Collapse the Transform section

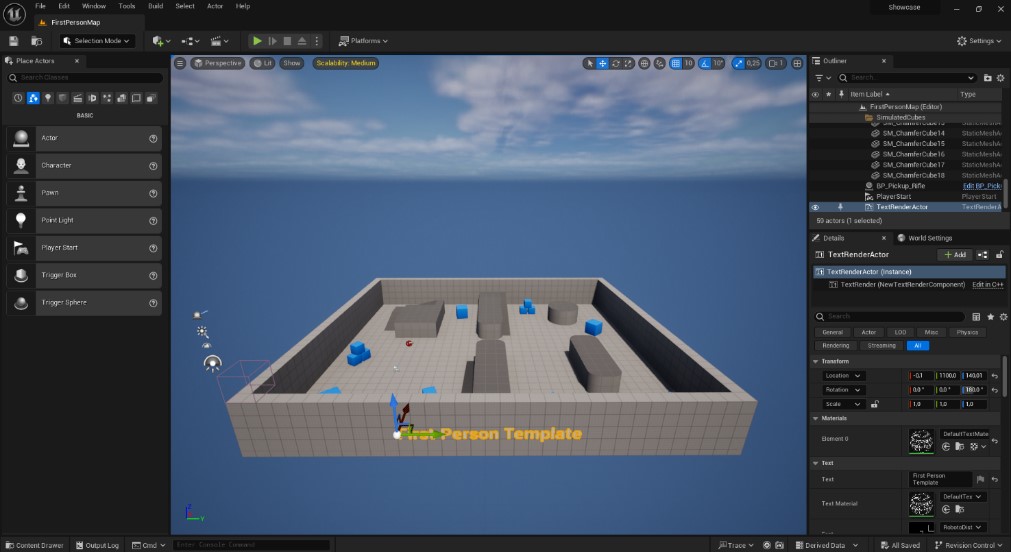point(816,362)
